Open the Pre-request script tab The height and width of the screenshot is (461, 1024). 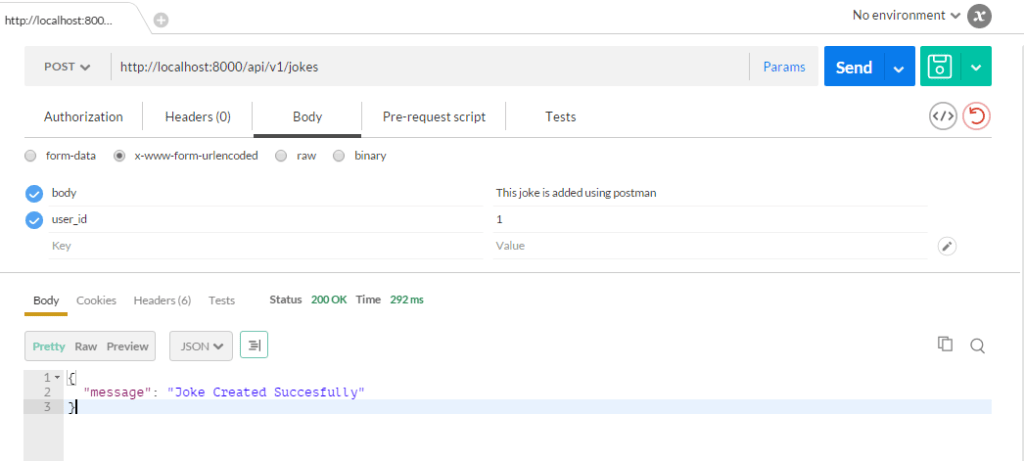[x=434, y=117]
